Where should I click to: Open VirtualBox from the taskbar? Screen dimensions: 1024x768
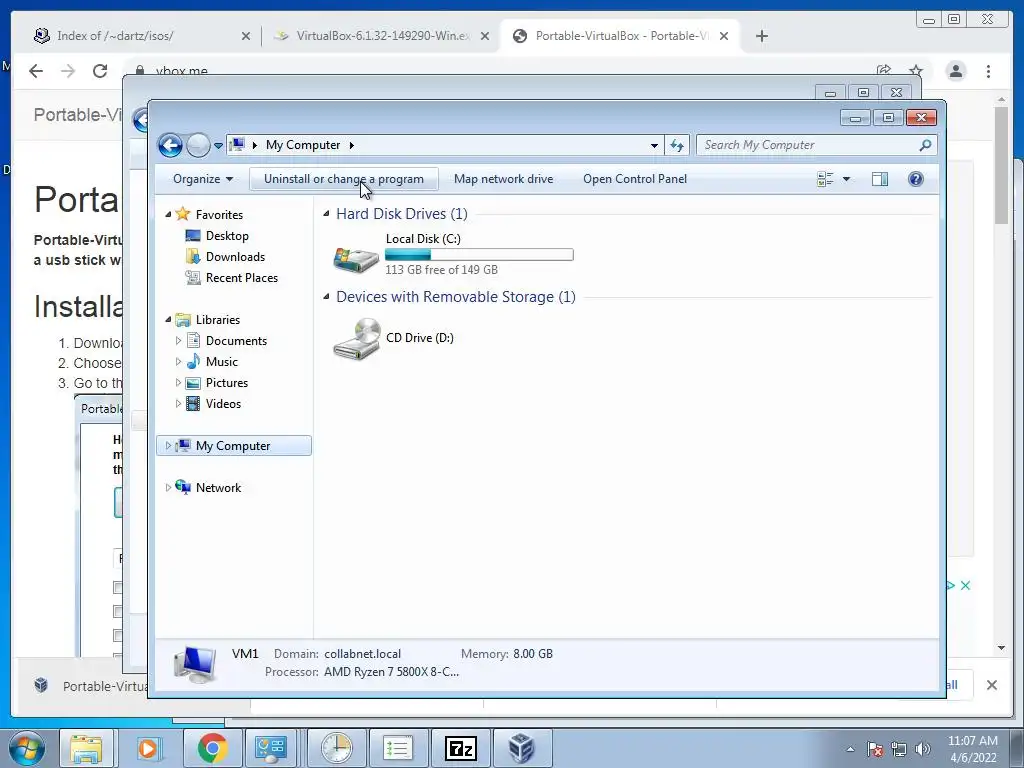(x=521, y=748)
